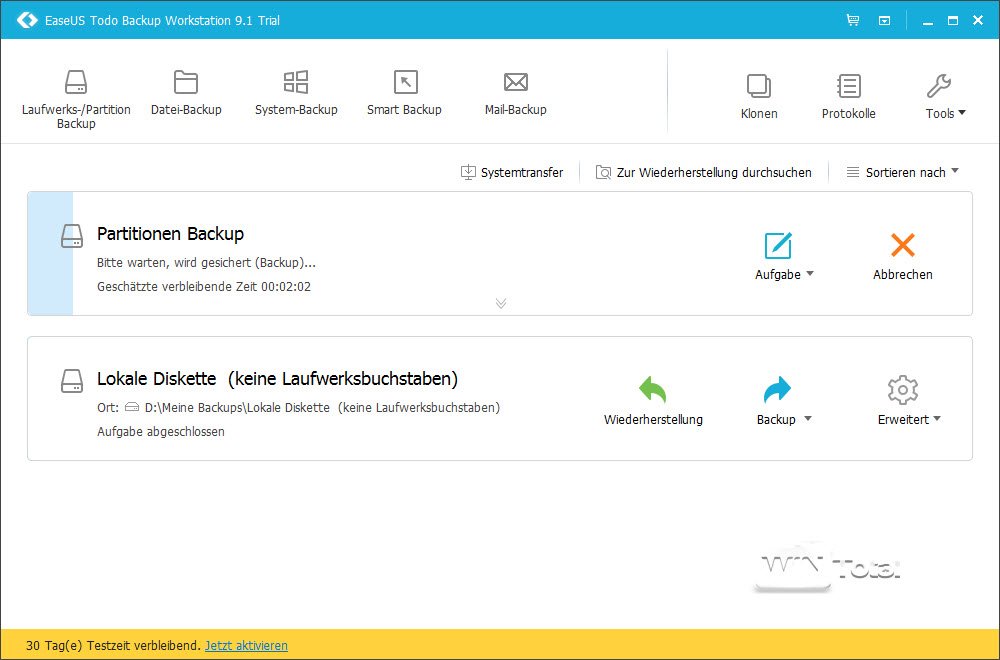Click Systemtransfer
This screenshot has width=1000, height=660.
(512, 172)
